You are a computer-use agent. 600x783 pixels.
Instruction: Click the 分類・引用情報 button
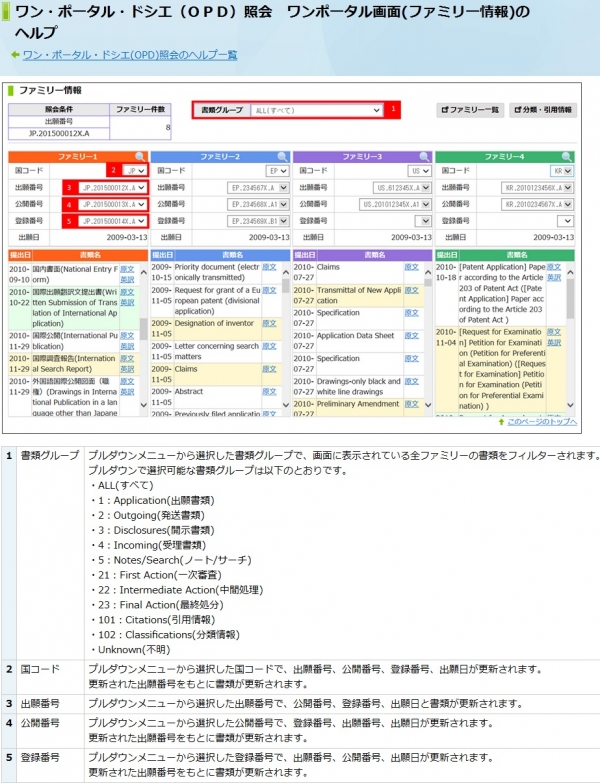543,110
